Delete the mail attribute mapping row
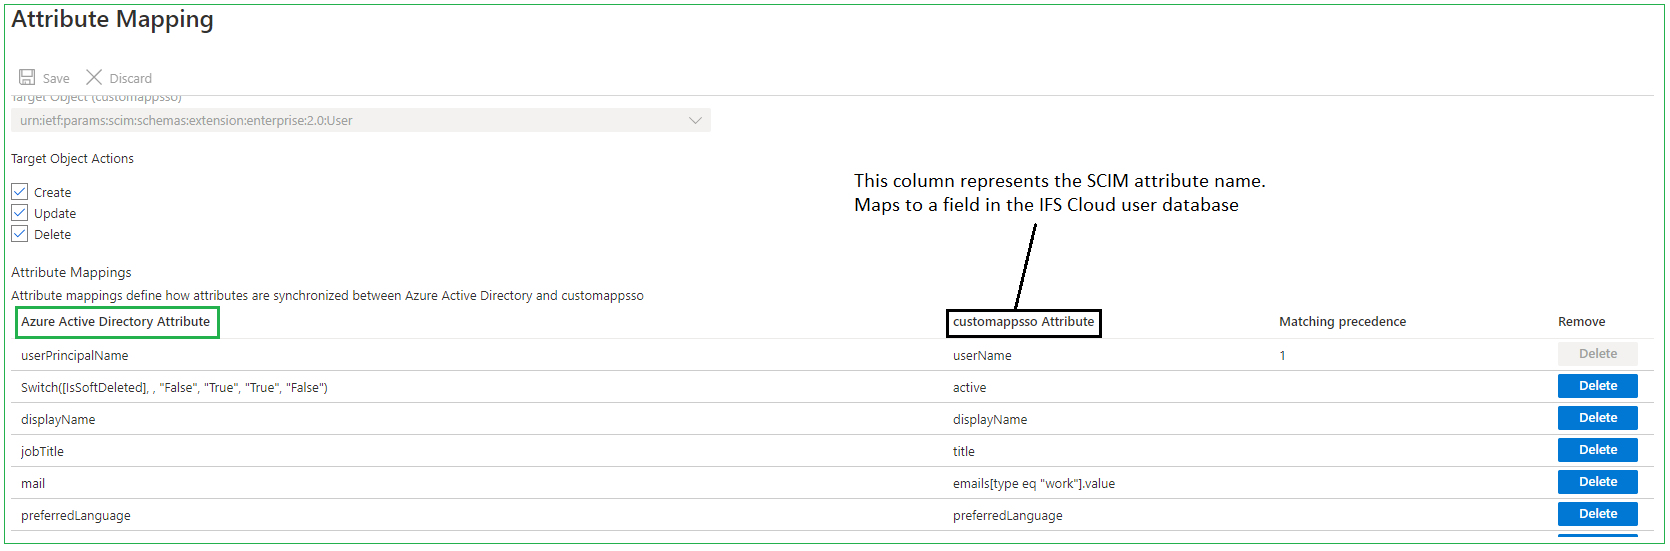This screenshot has width=1670, height=551. [x=1597, y=482]
